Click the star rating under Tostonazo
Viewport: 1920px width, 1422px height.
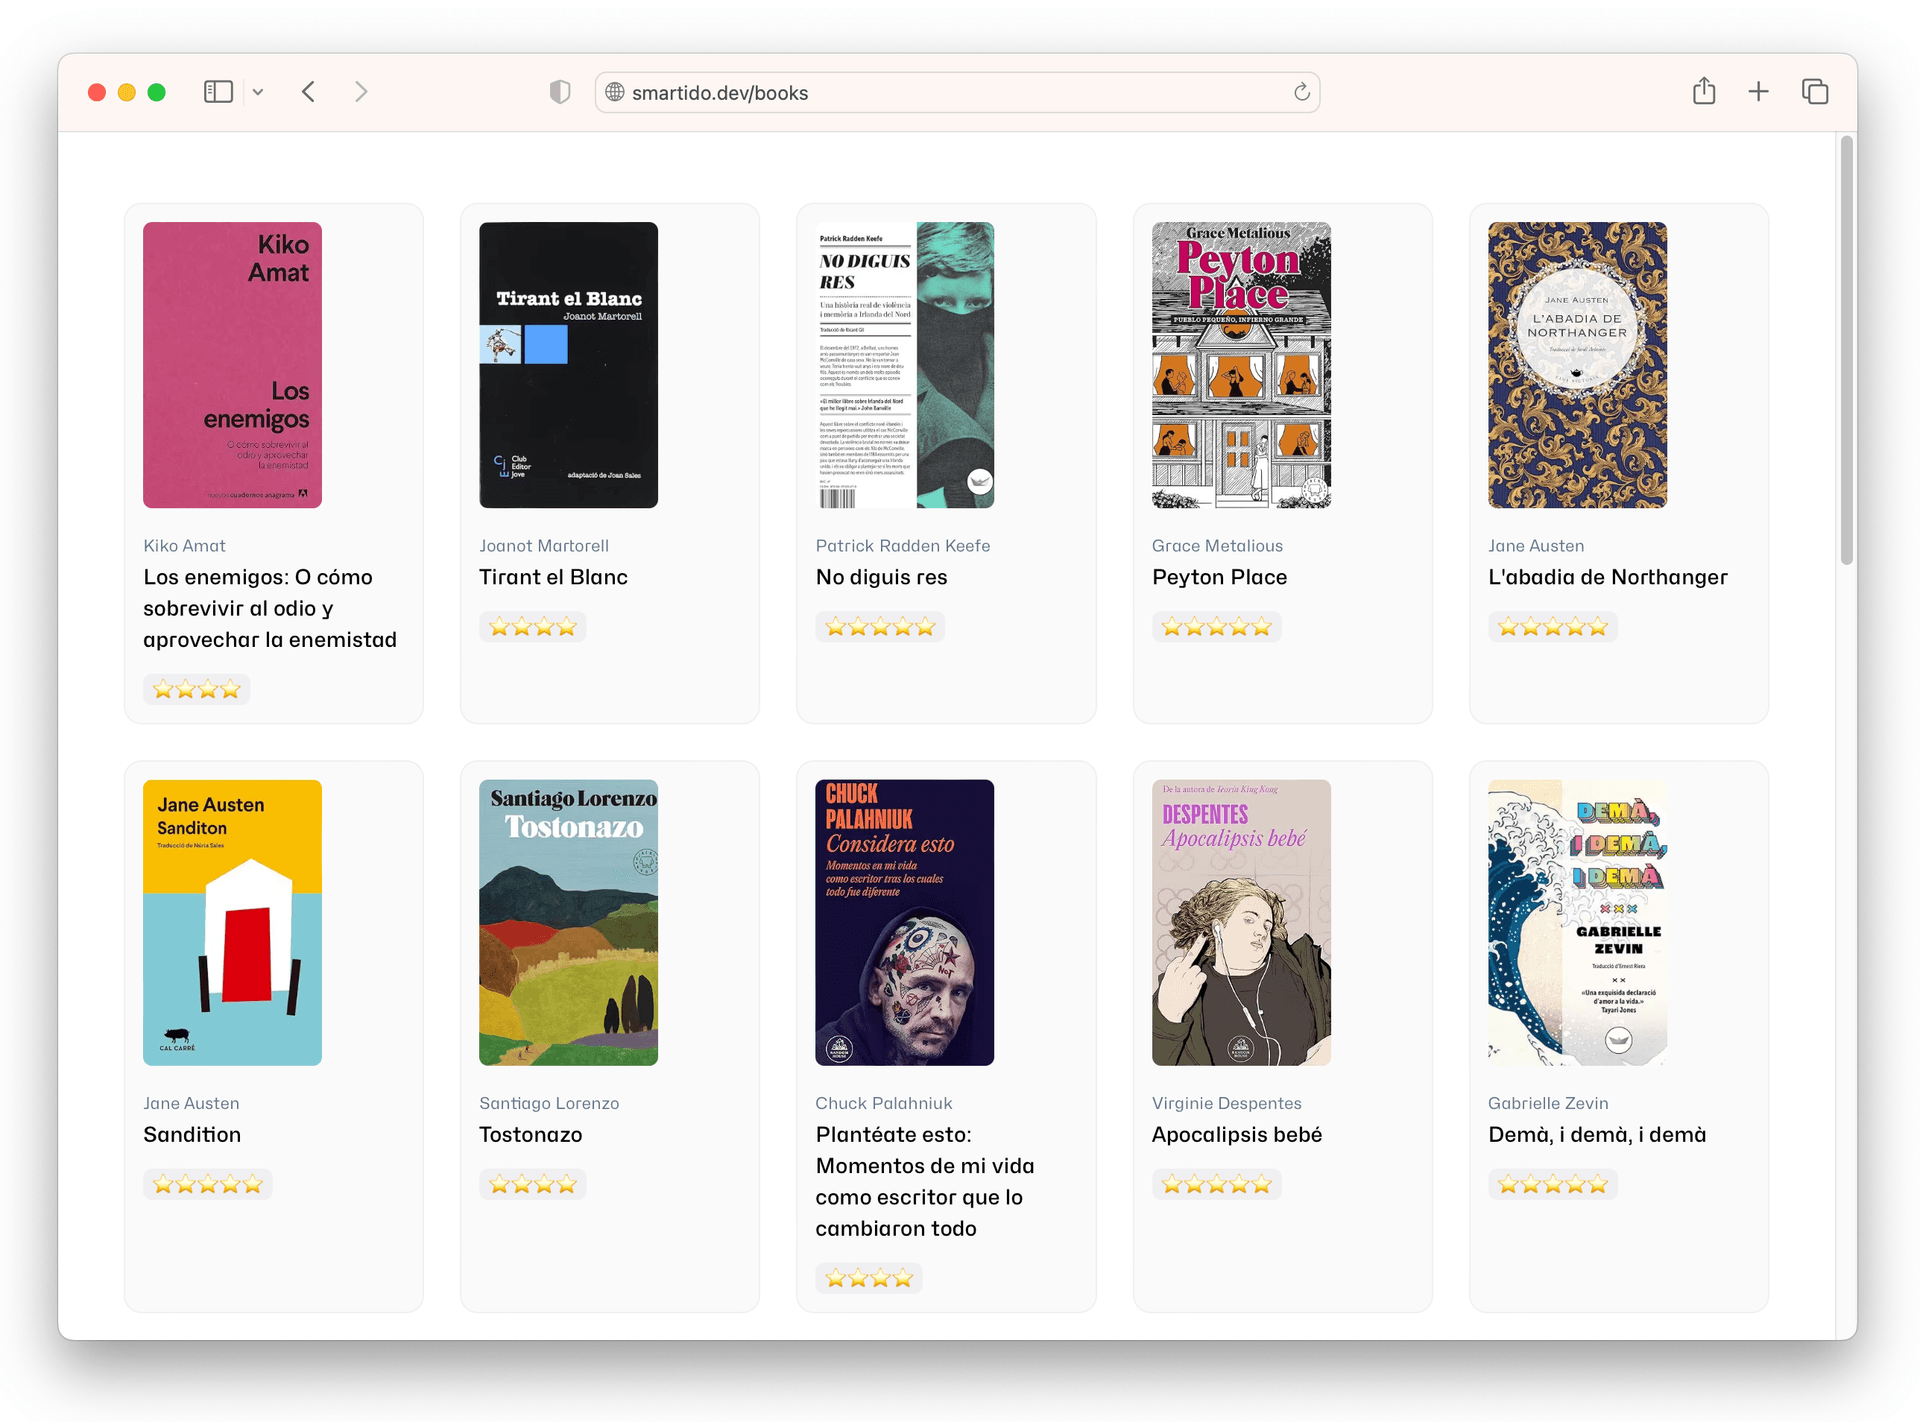point(532,1184)
